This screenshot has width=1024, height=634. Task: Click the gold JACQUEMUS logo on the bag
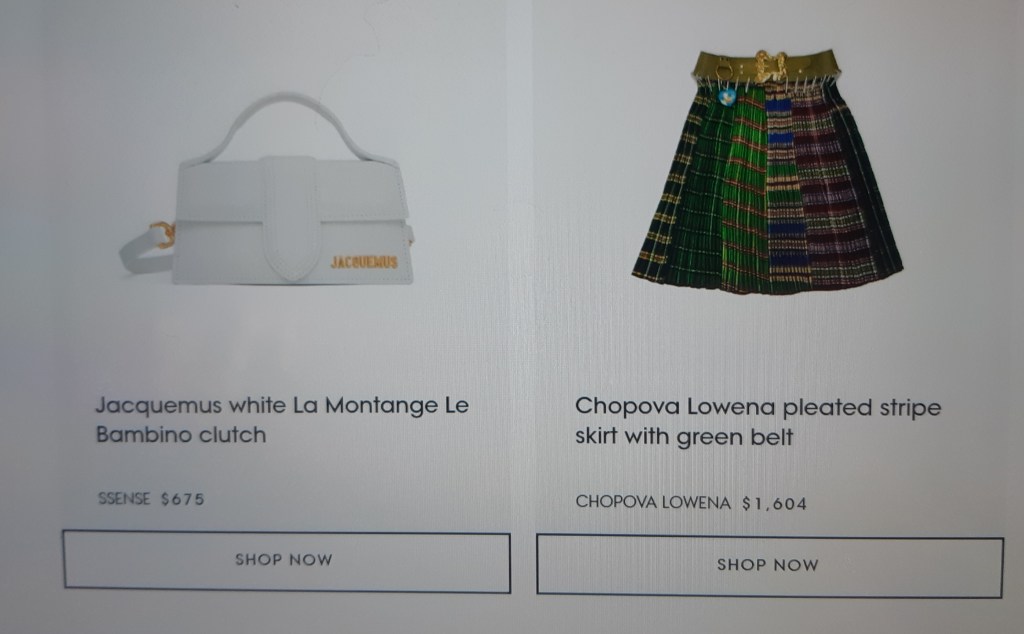click(x=364, y=262)
